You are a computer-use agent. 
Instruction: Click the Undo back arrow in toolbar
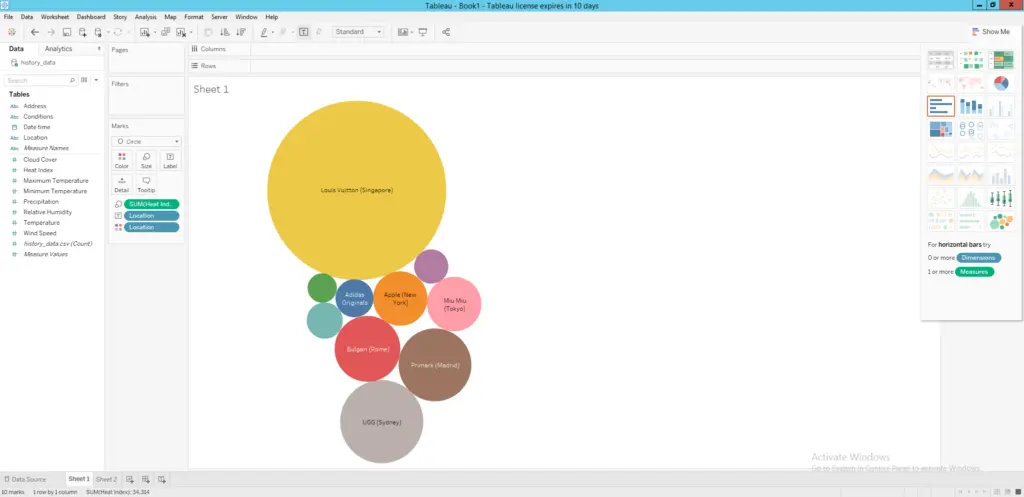pos(35,32)
